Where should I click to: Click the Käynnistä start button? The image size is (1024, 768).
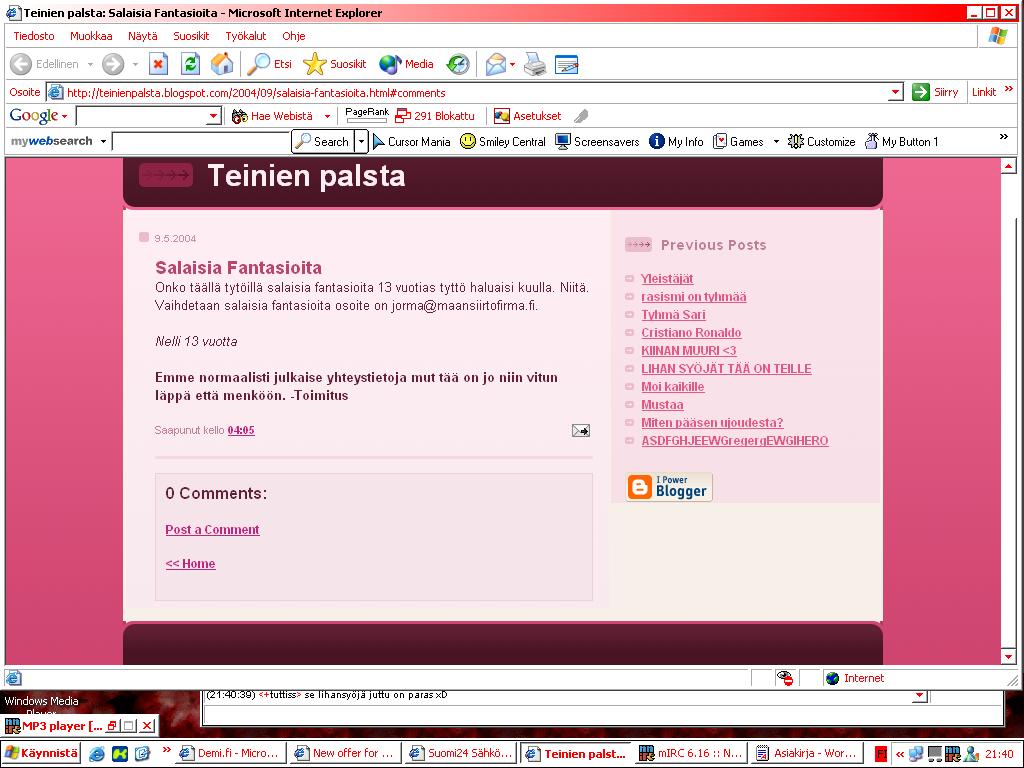41,753
